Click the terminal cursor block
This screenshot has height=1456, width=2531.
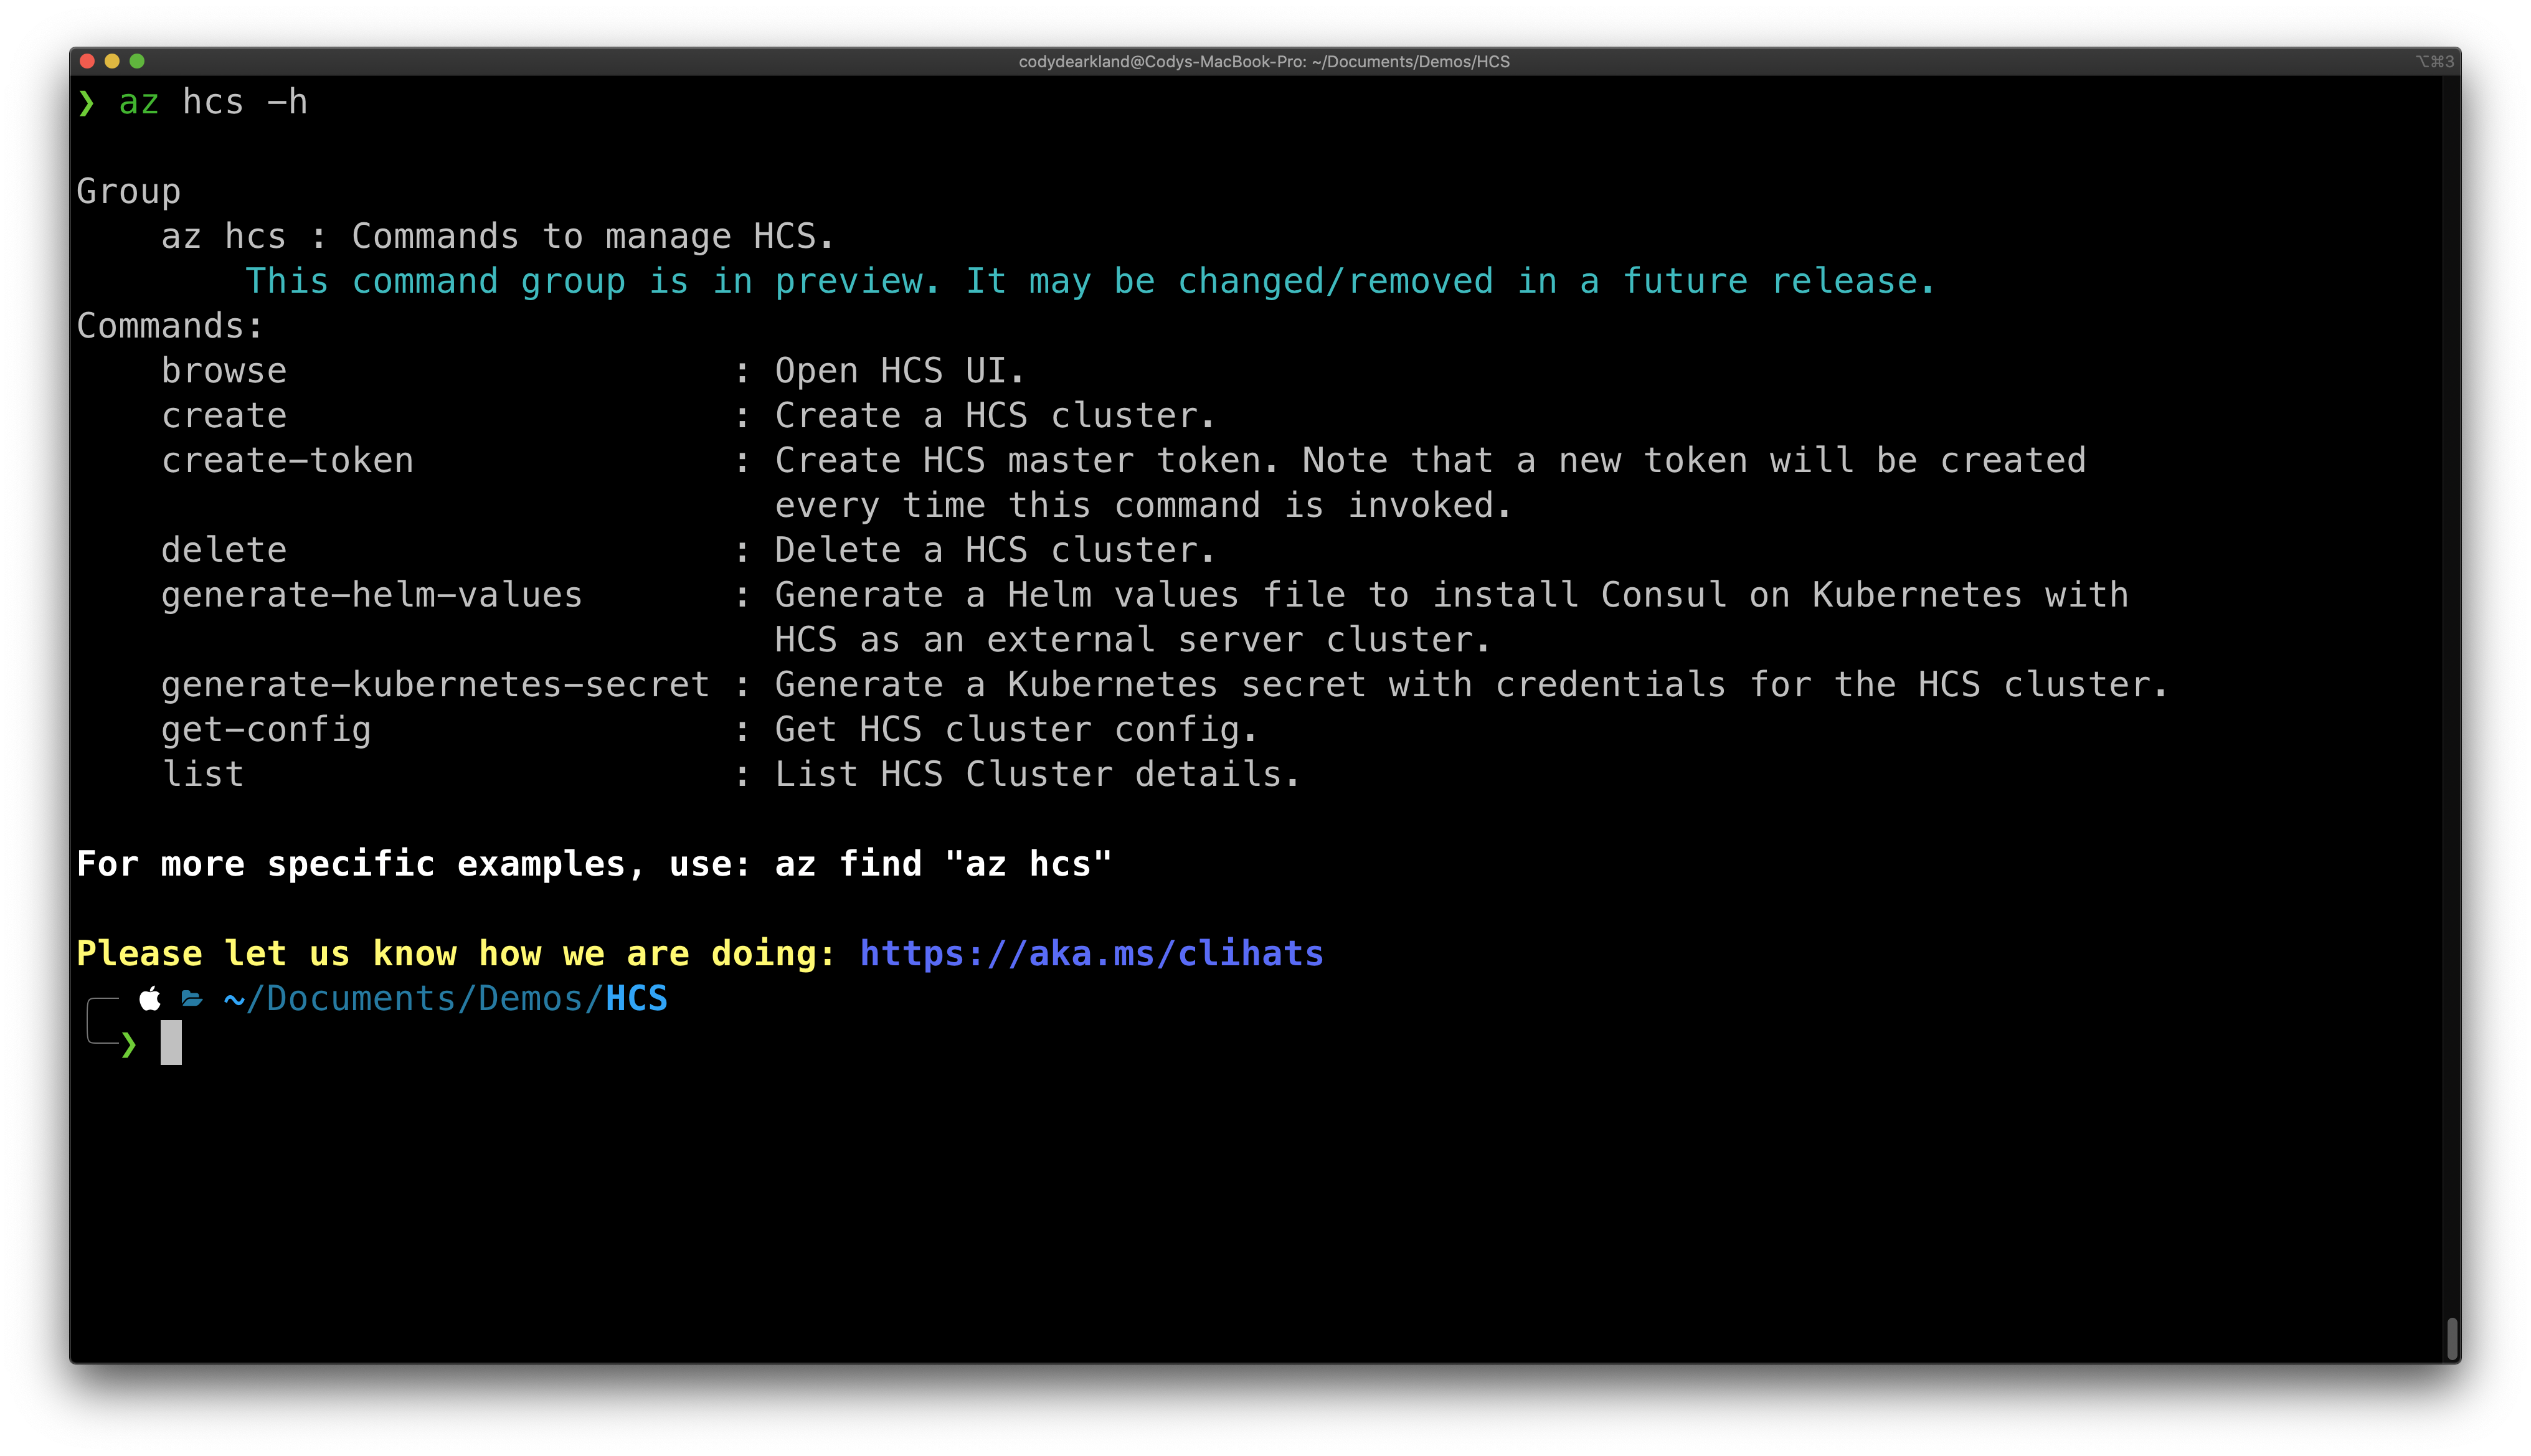pos(171,1043)
